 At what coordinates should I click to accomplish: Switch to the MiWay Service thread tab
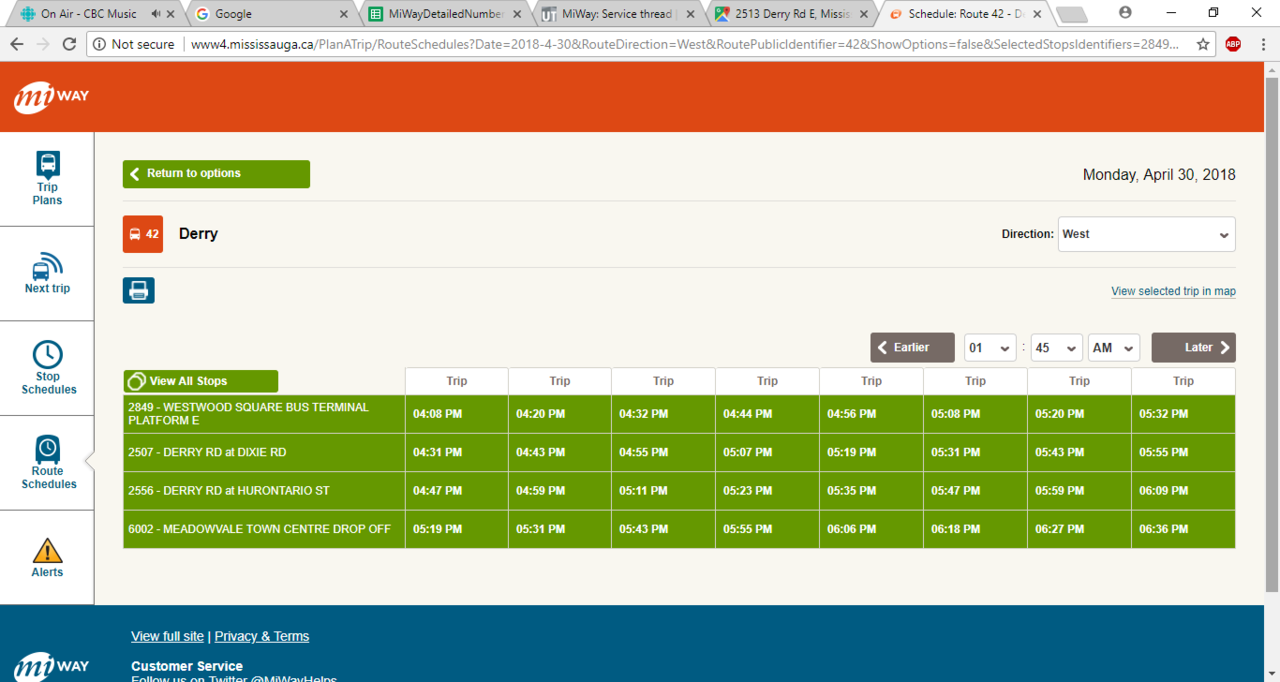614,14
